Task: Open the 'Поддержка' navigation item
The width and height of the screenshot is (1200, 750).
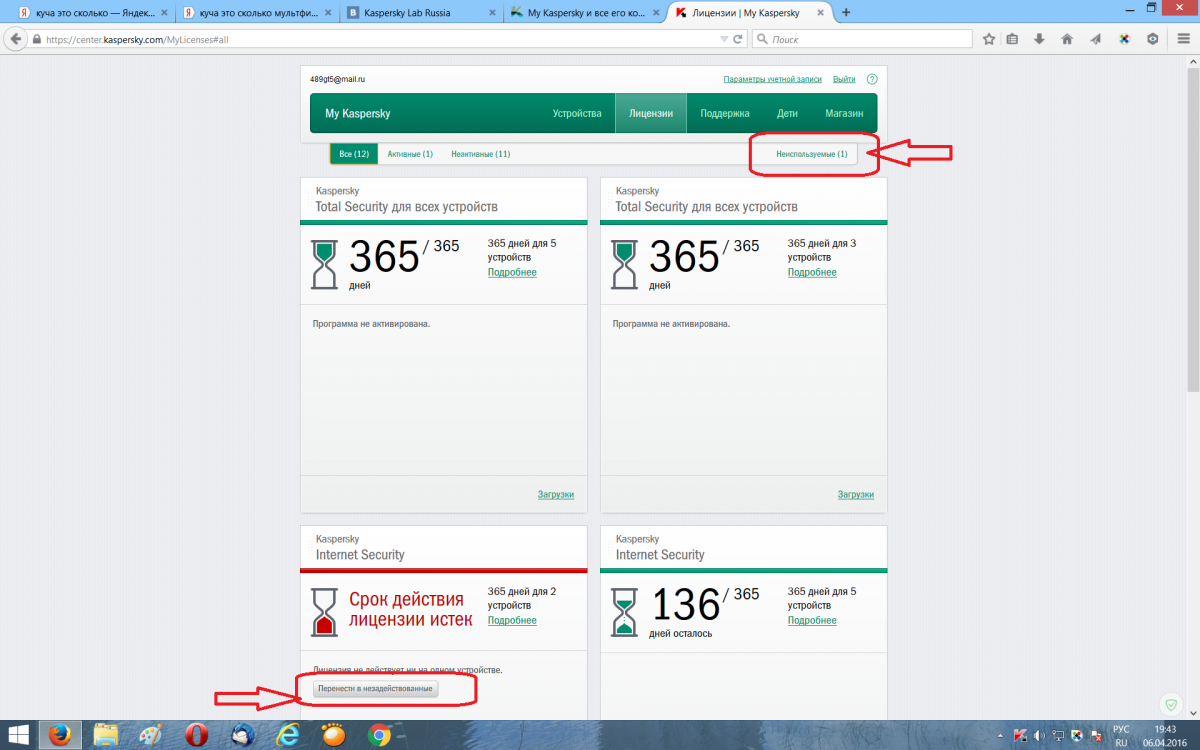Action: coord(725,113)
